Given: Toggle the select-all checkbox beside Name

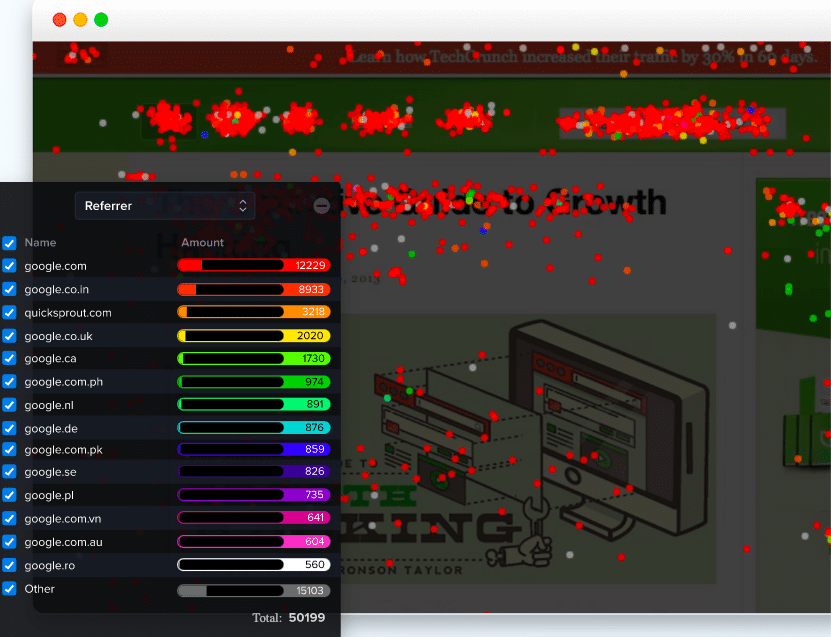Looking at the screenshot, I should pyautogui.click(x=9, y=243).
